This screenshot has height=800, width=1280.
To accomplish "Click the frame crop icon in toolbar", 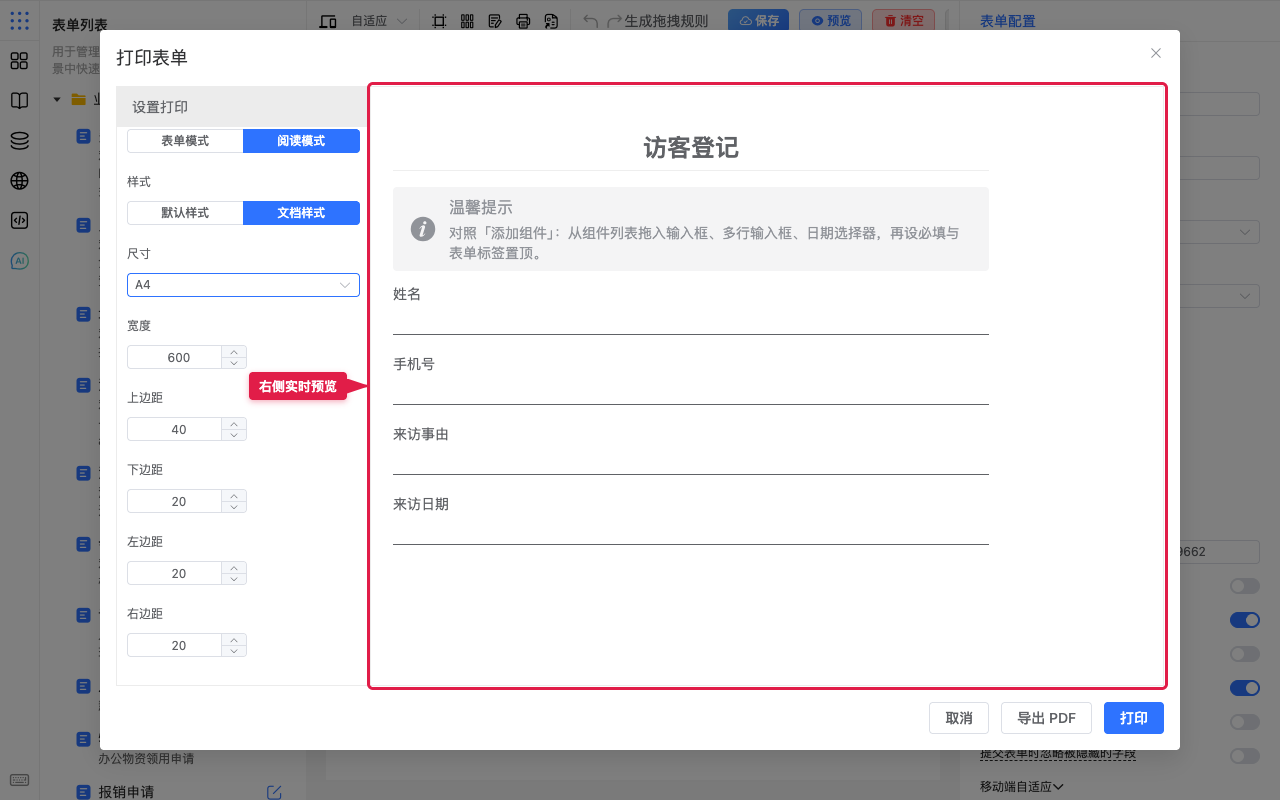I will tap(439, 21).
